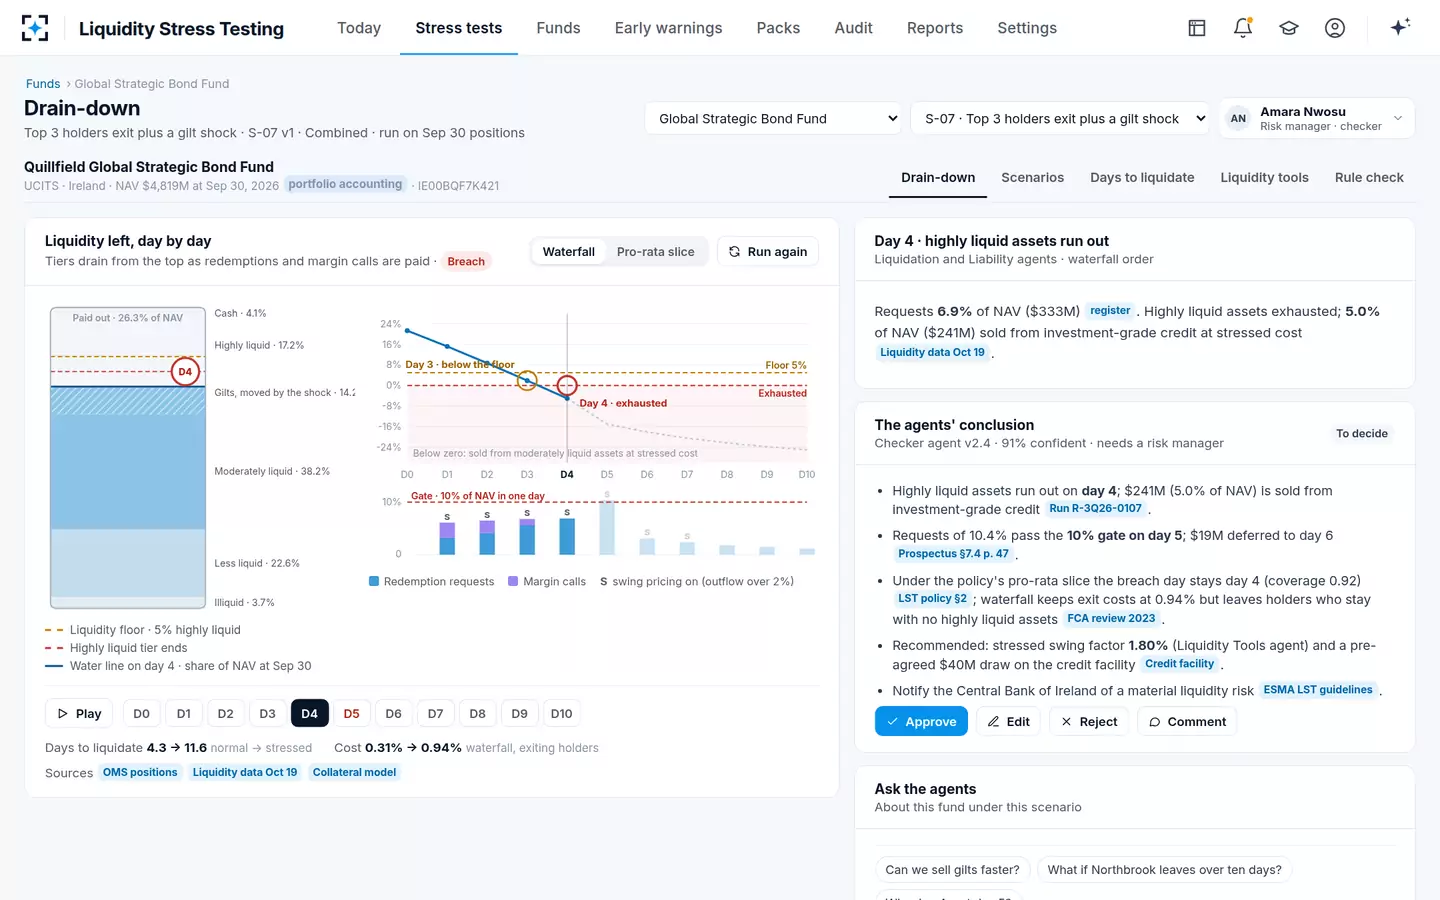This screenshot has width=1440, height=900.
Task: Open the Collateral model source
Action: [x=354, y=773]
